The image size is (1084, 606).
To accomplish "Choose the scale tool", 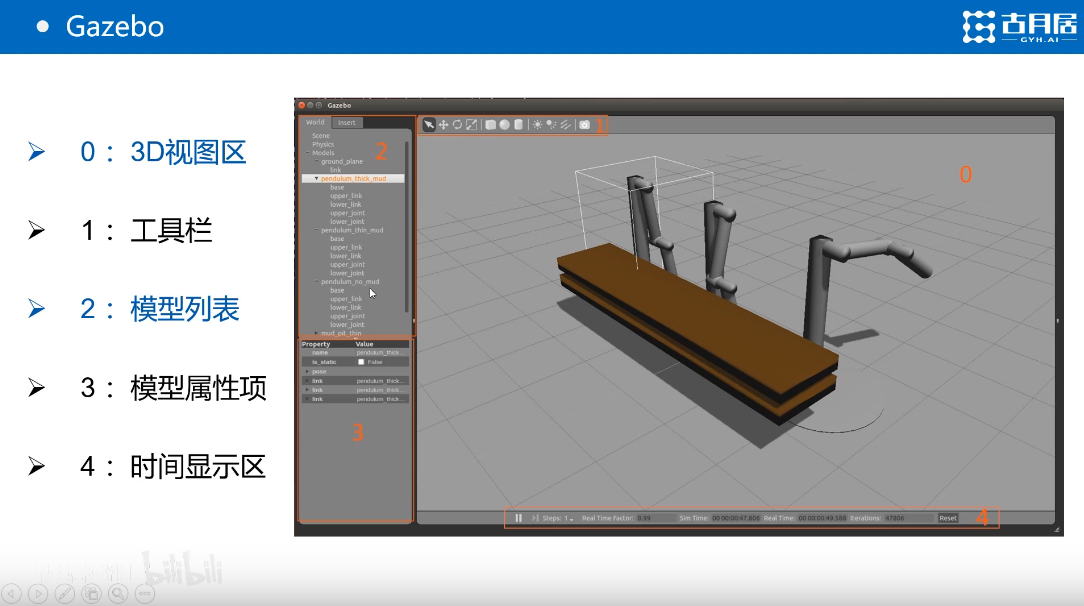I will coord(471,124).
